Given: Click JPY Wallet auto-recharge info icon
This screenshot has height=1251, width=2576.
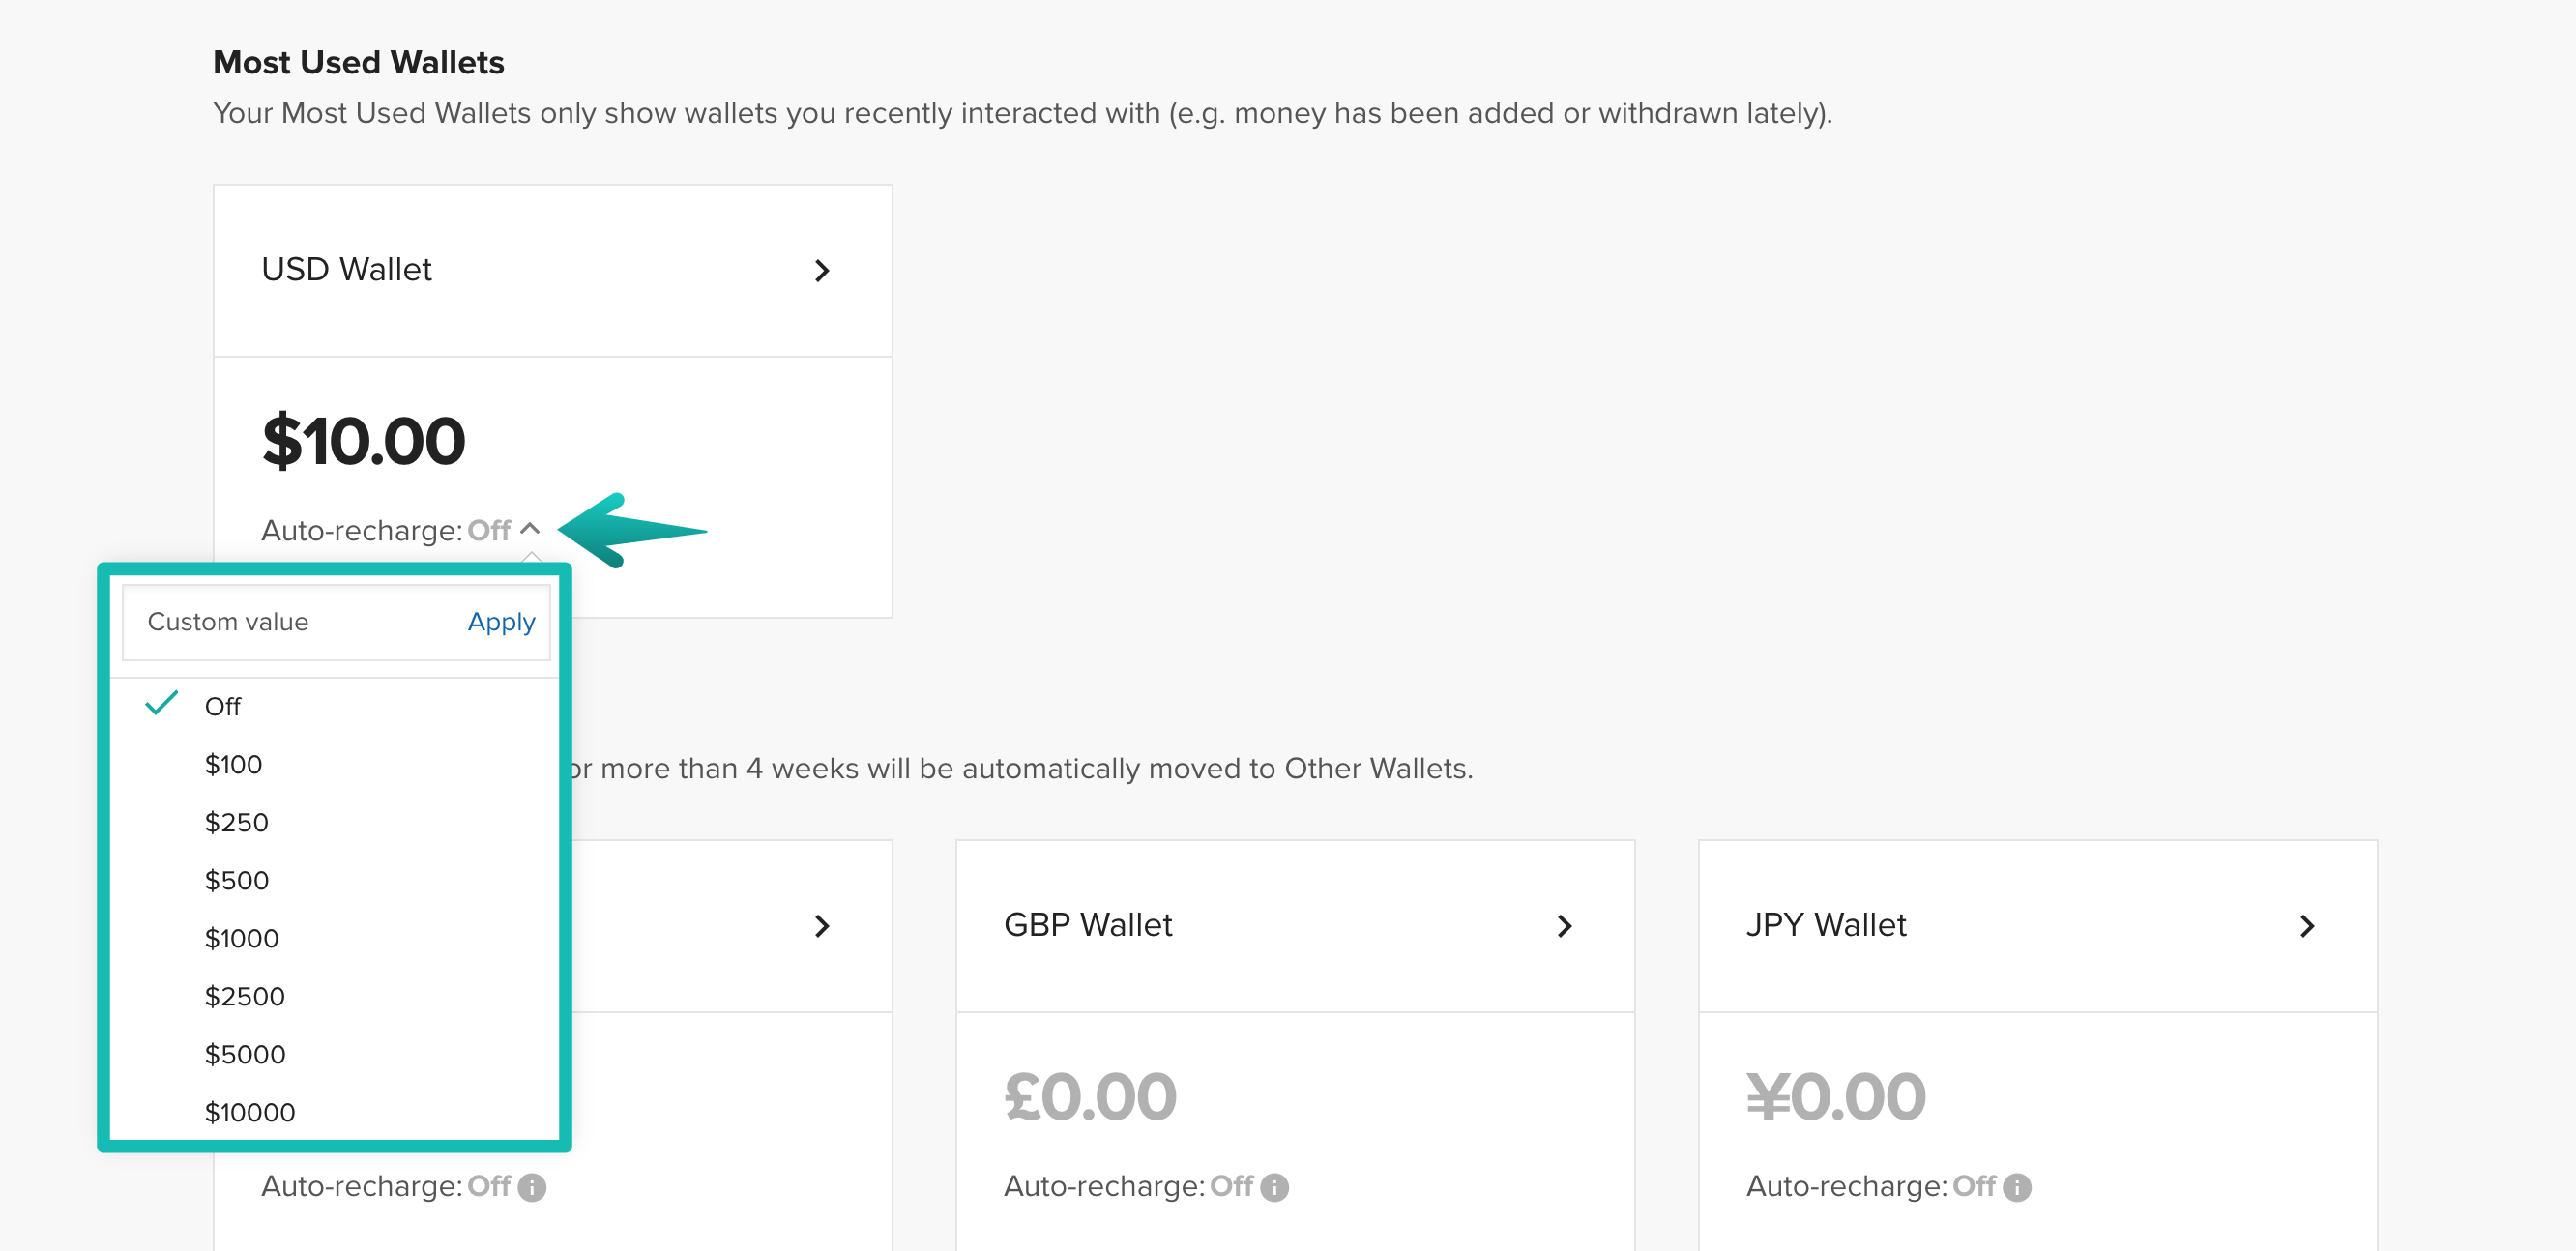Looking at the screenshot, I should 2017,1187.
